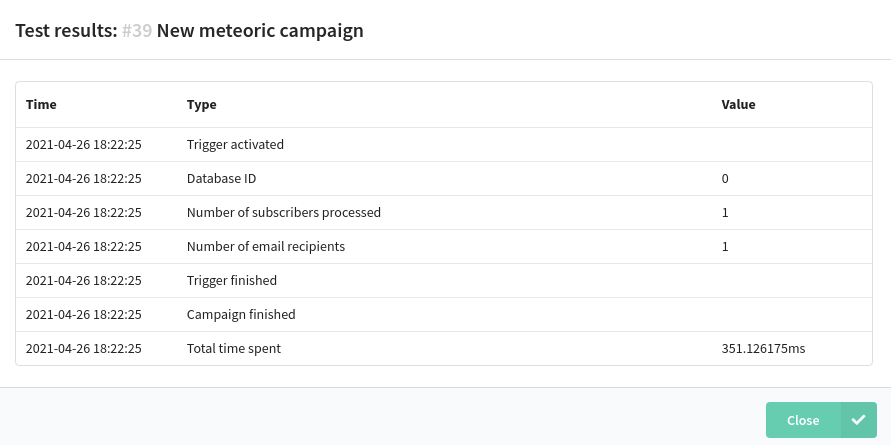Click Number of email recipients entry
This screenshot has height=445, width=891.
coord(266,246)
